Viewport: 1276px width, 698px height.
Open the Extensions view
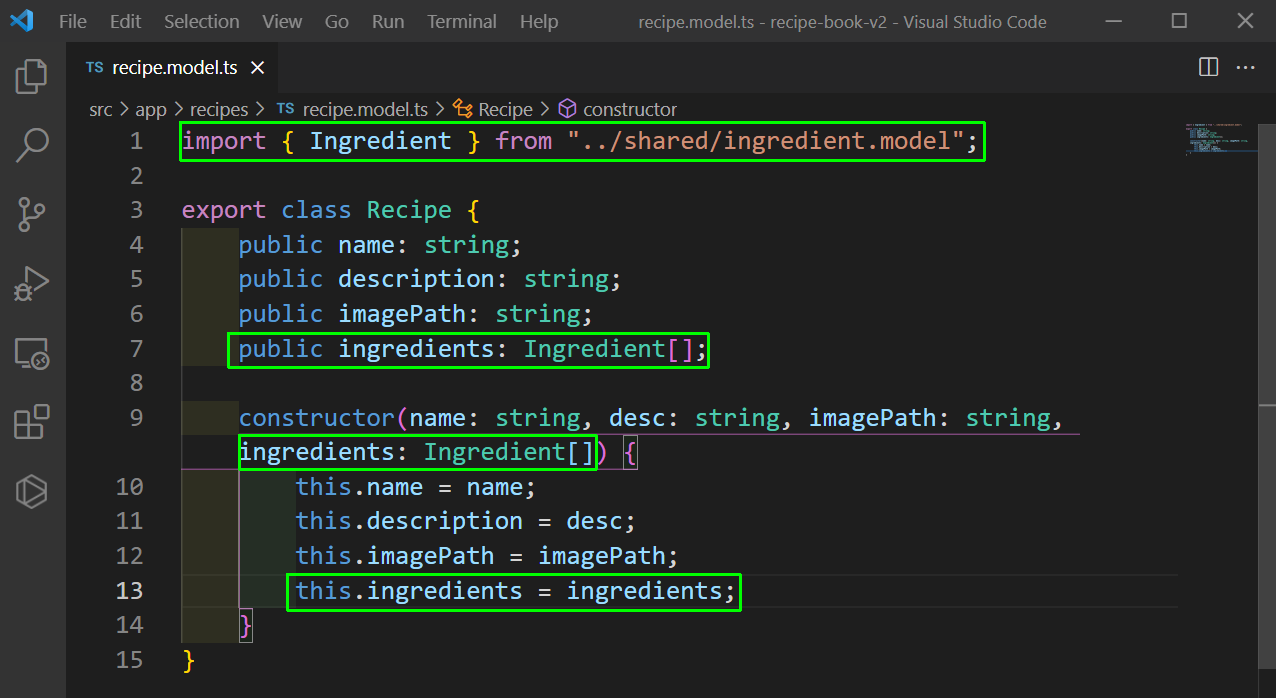coord(32,421)
